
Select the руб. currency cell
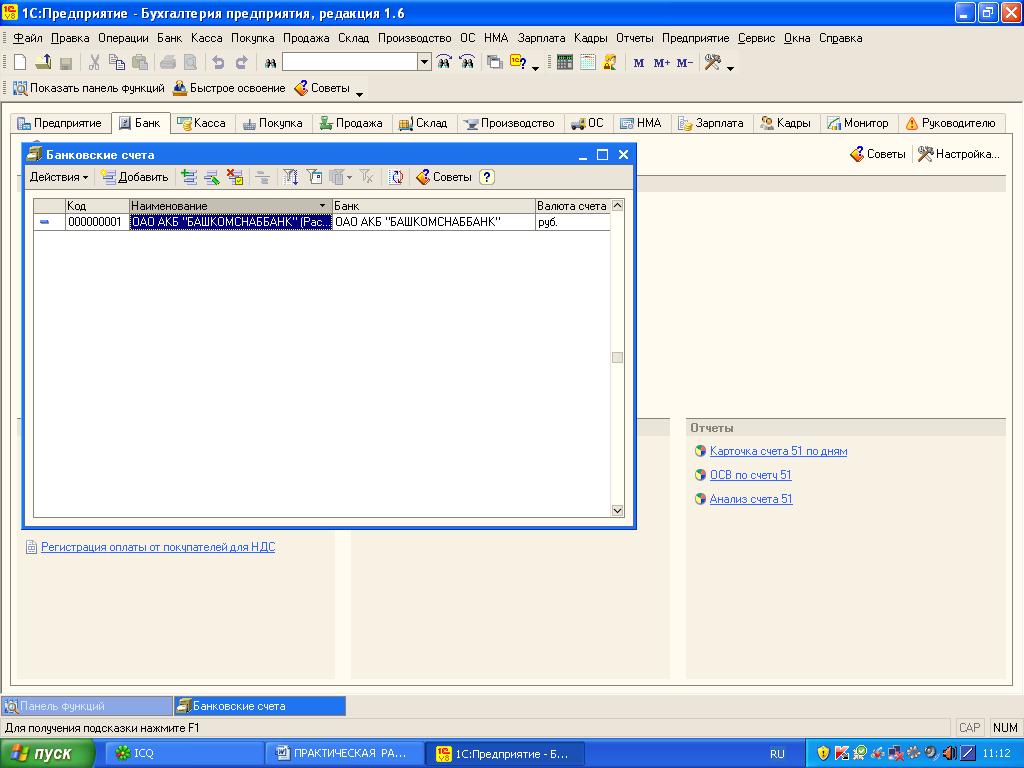tap(573, 222)
